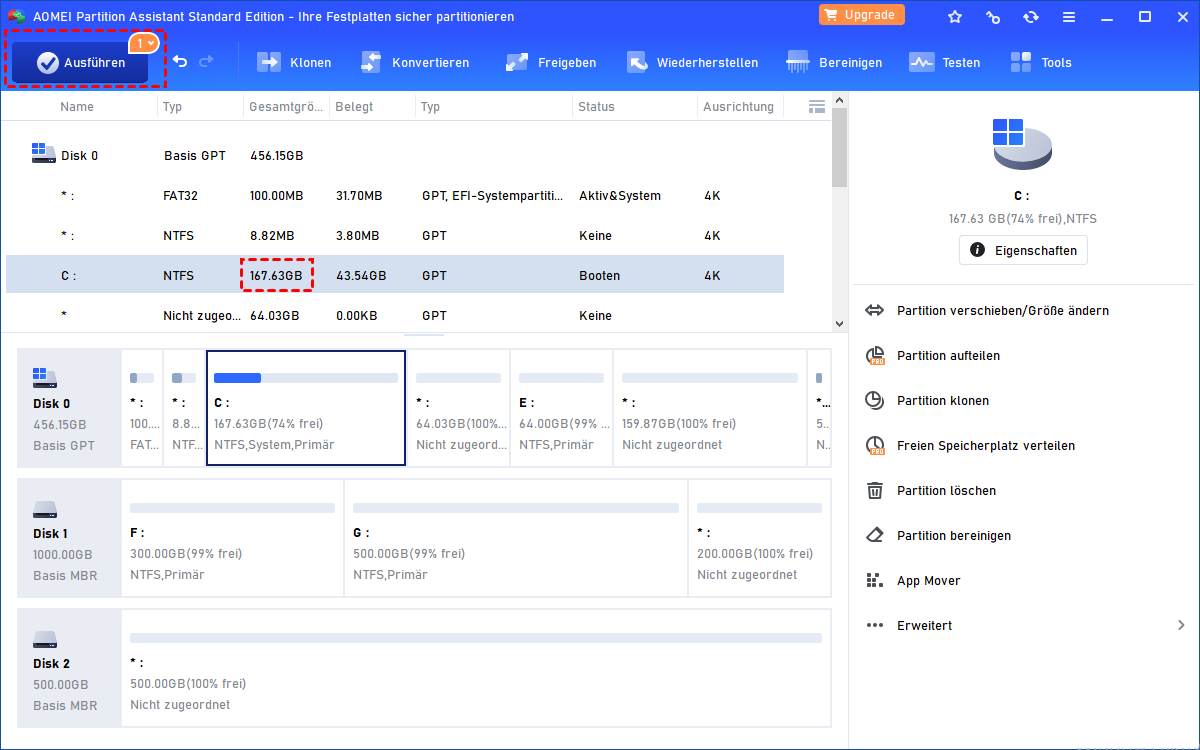Viewport: 1200px width, 750px height.
Task: Click the C: usage bar in disk map
Action: click(x=306, y=378)
